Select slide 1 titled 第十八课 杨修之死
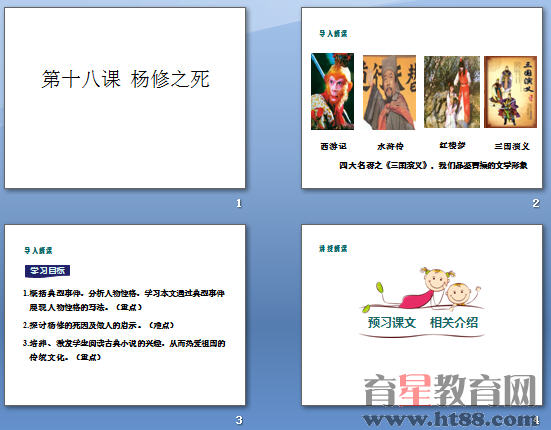Screen dimensions: 551x430 click(125, 98)
